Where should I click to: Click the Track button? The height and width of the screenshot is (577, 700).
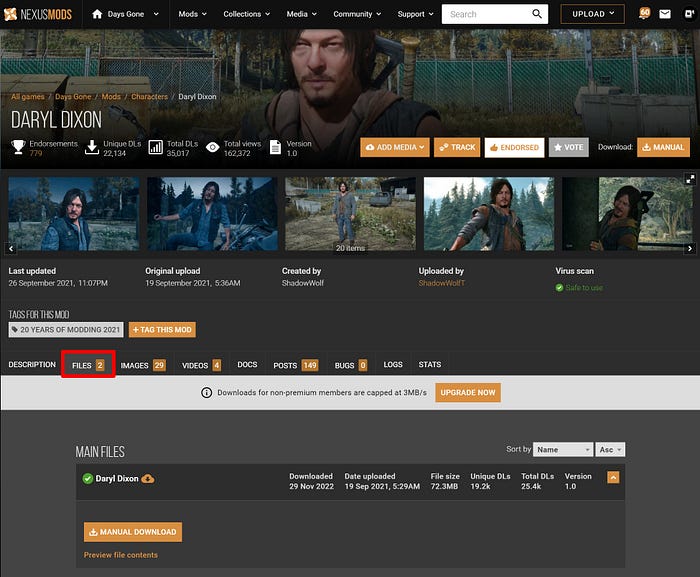pyautogui.click(x=457, y=147)
